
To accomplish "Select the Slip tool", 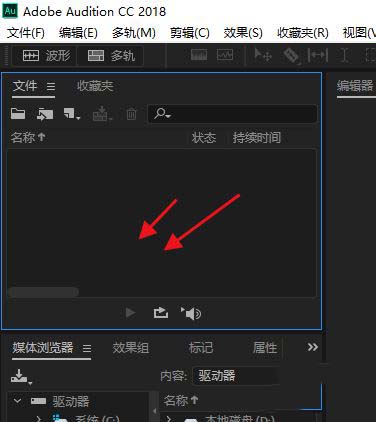I will (318, 56).
